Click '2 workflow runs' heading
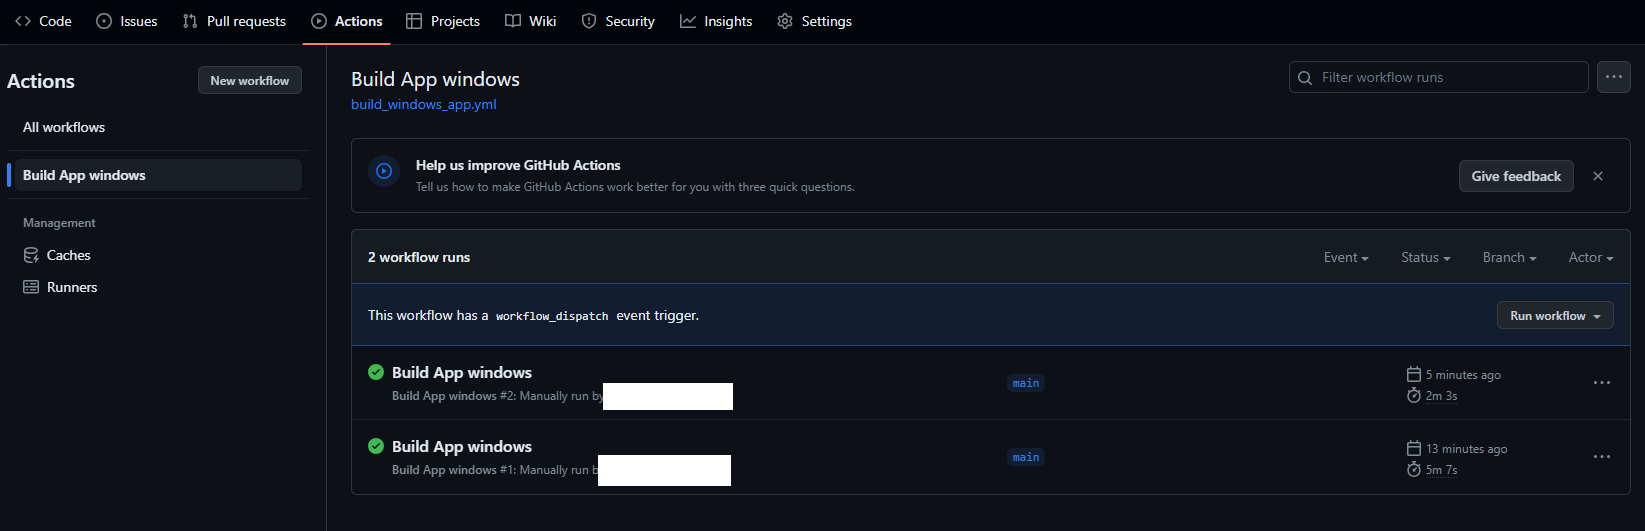The height and width of the screenshot is (531, 1645). pyautogui.click(x=419, y=257)
